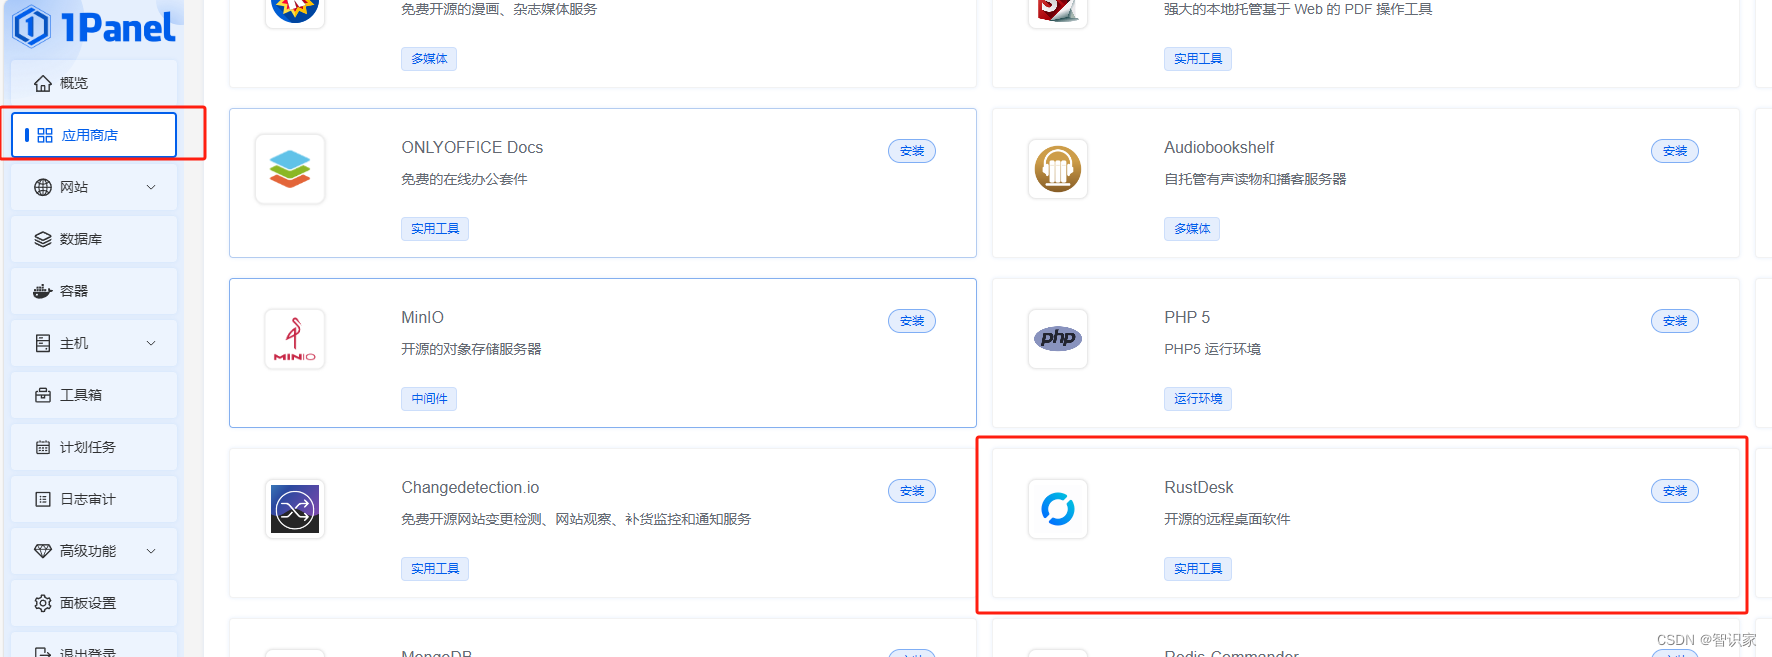Click 中间件 tag under MinIO
This screenshot has width=1772, height=657.
pos(429,399)
